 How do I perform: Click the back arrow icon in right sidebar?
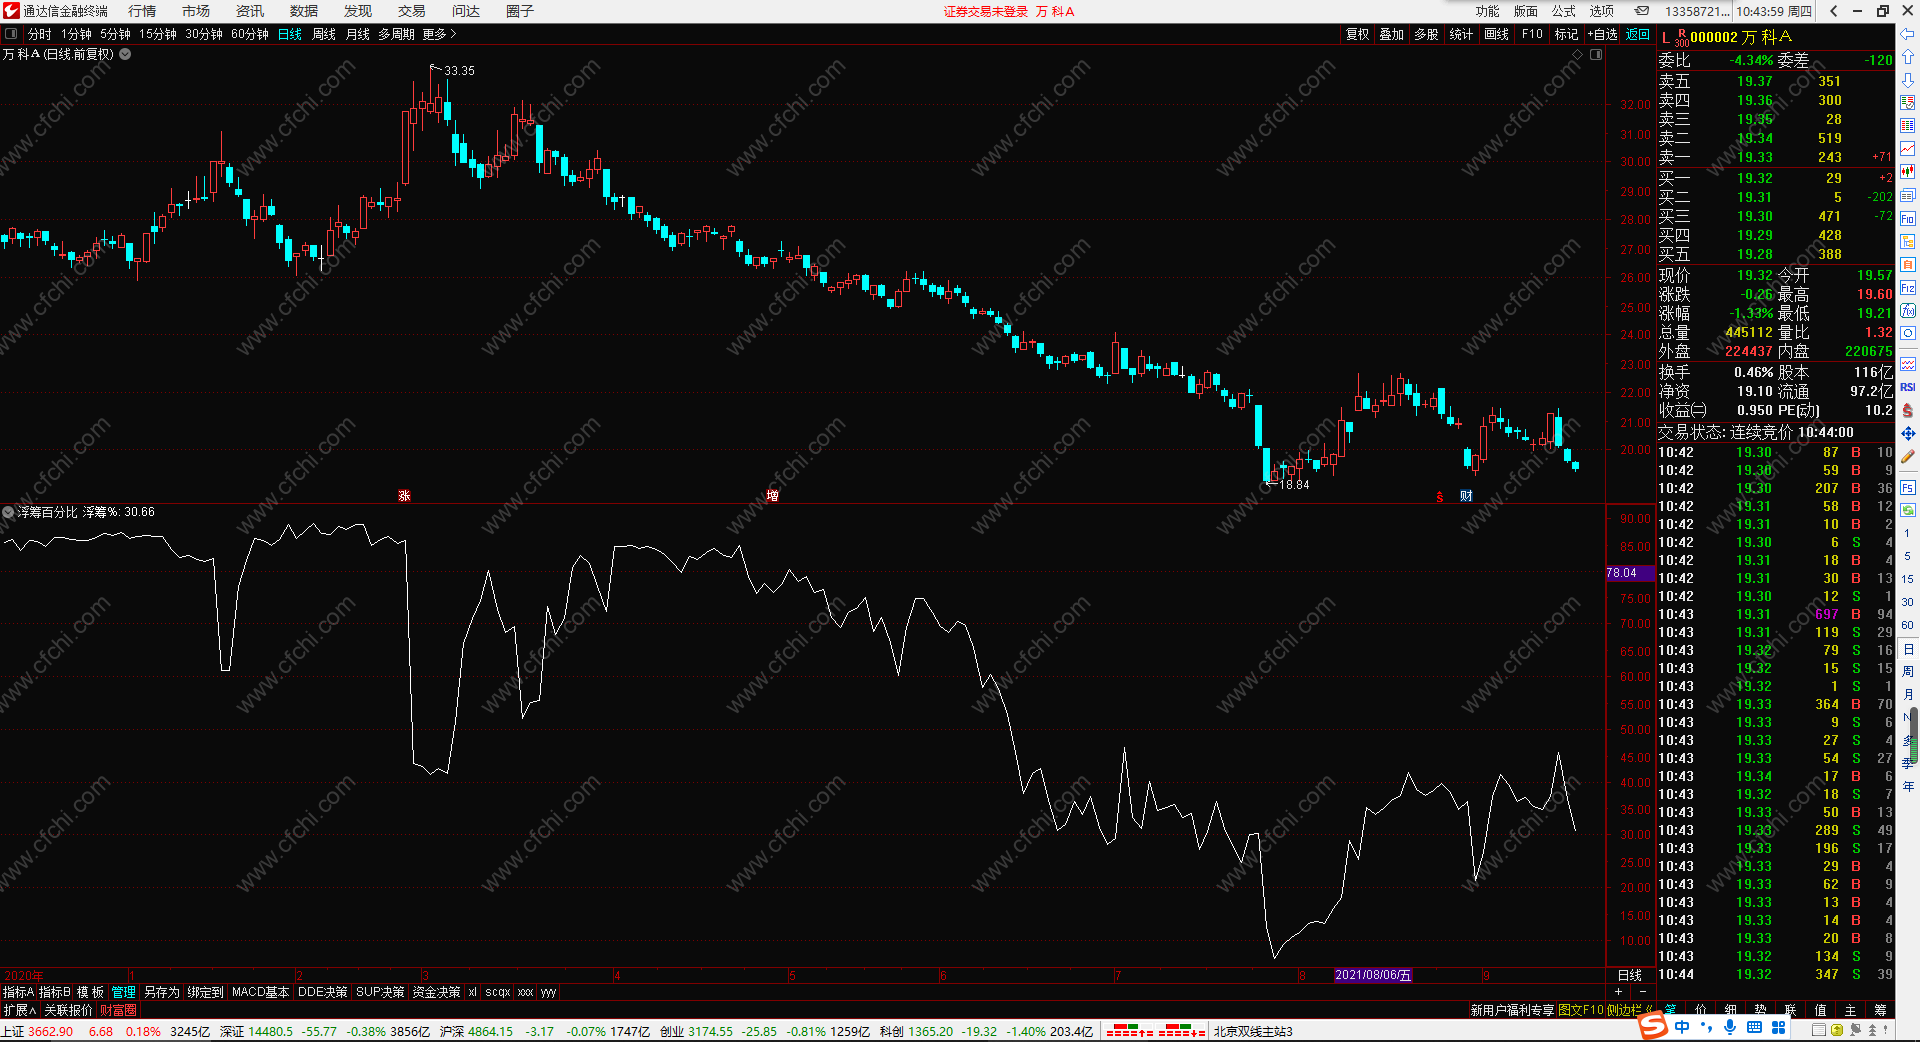pyautogui.click(x=1907, y=34)
